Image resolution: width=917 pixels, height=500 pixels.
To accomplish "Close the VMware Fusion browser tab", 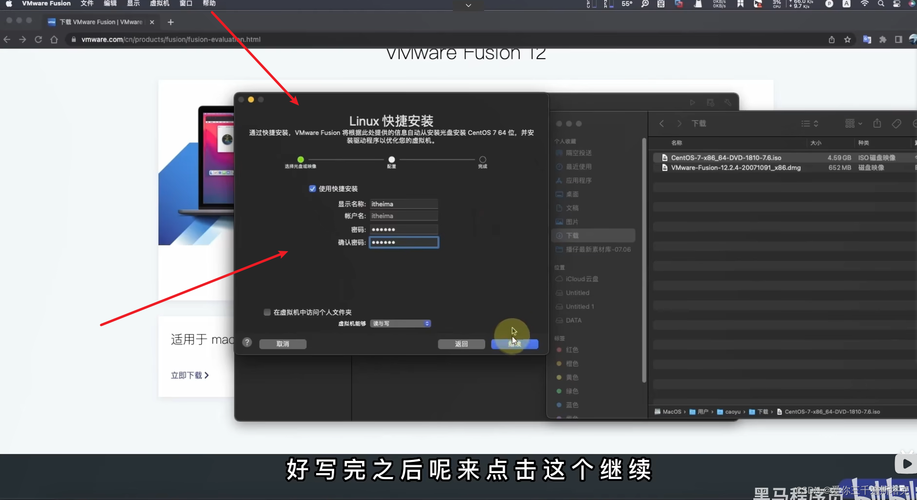I will click(x=152, y=22).
